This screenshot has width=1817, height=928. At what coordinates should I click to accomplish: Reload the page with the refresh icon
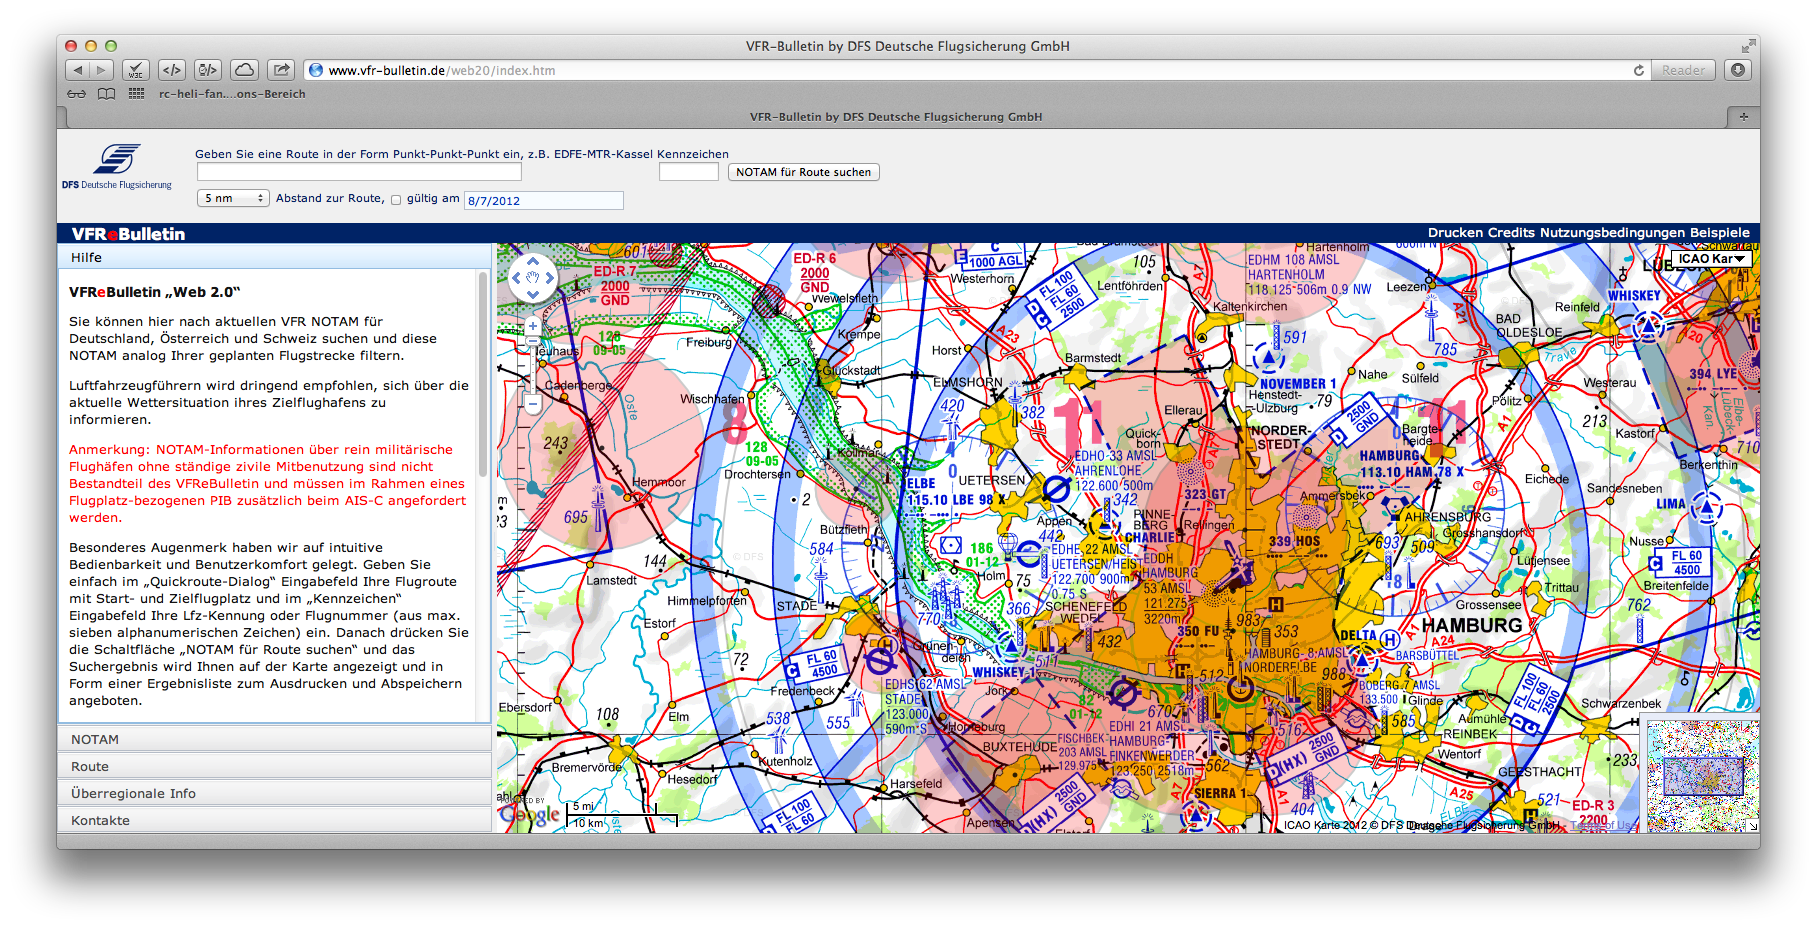[x=1639, y=70]
